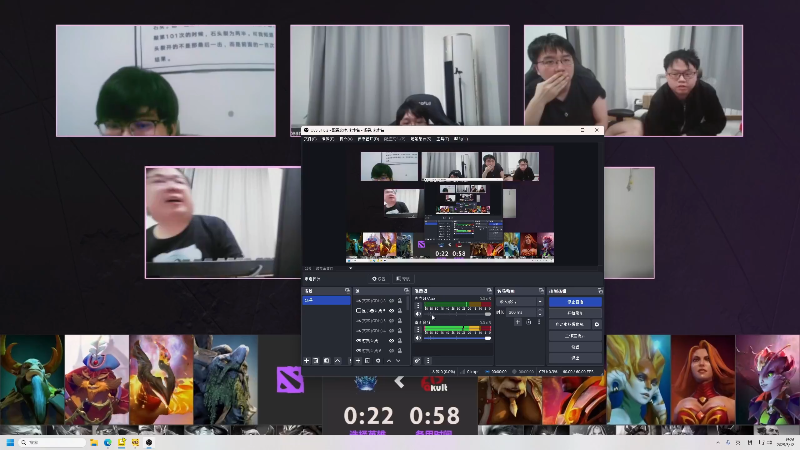Open transition properties three-dot menu
The height and width of the screenshot is (450, 800).
click(539, 322)
